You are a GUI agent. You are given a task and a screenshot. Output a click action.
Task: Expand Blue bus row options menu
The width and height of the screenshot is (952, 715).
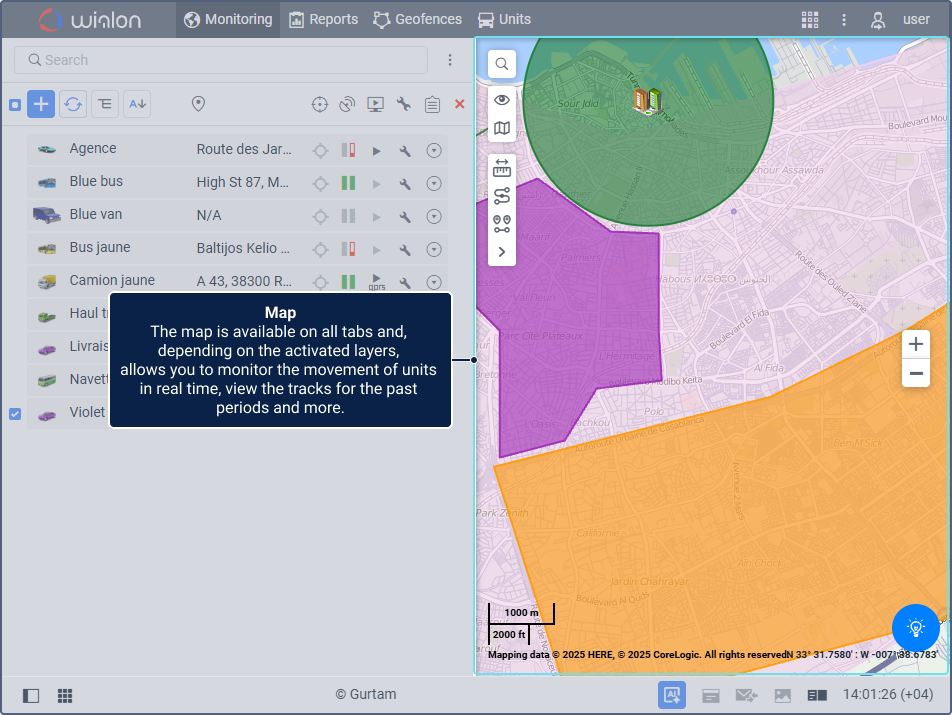click(x=434, y=183)
